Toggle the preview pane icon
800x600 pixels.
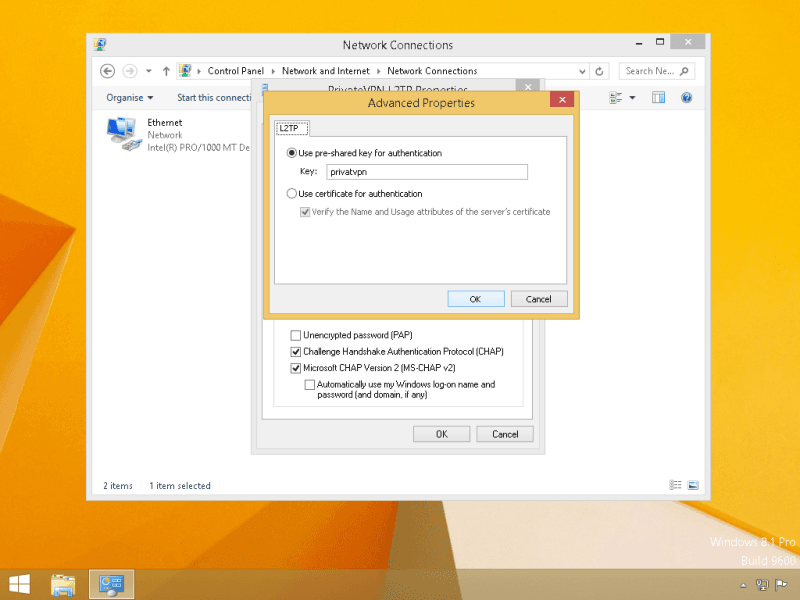659,98
